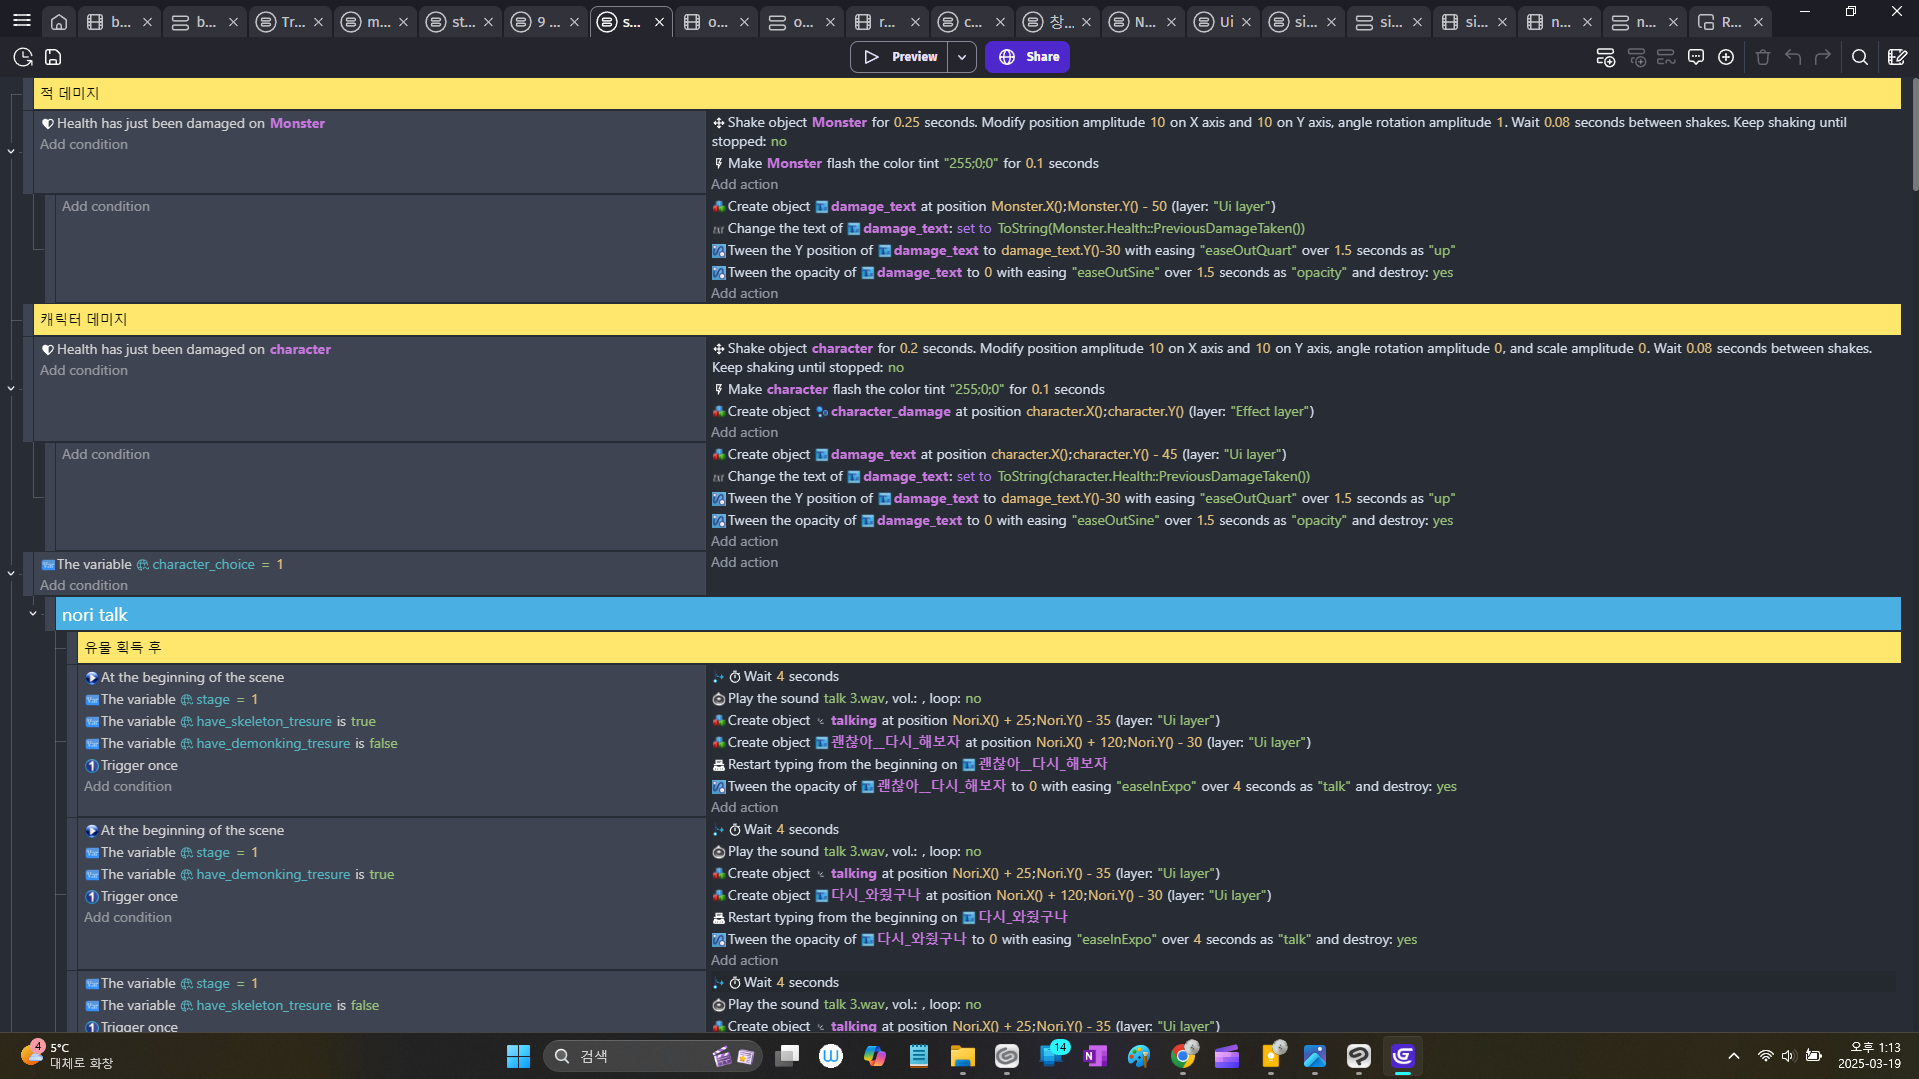Collapse the character health damaged event
This screenshot has height=1079, width=1919.
(11, 388)
